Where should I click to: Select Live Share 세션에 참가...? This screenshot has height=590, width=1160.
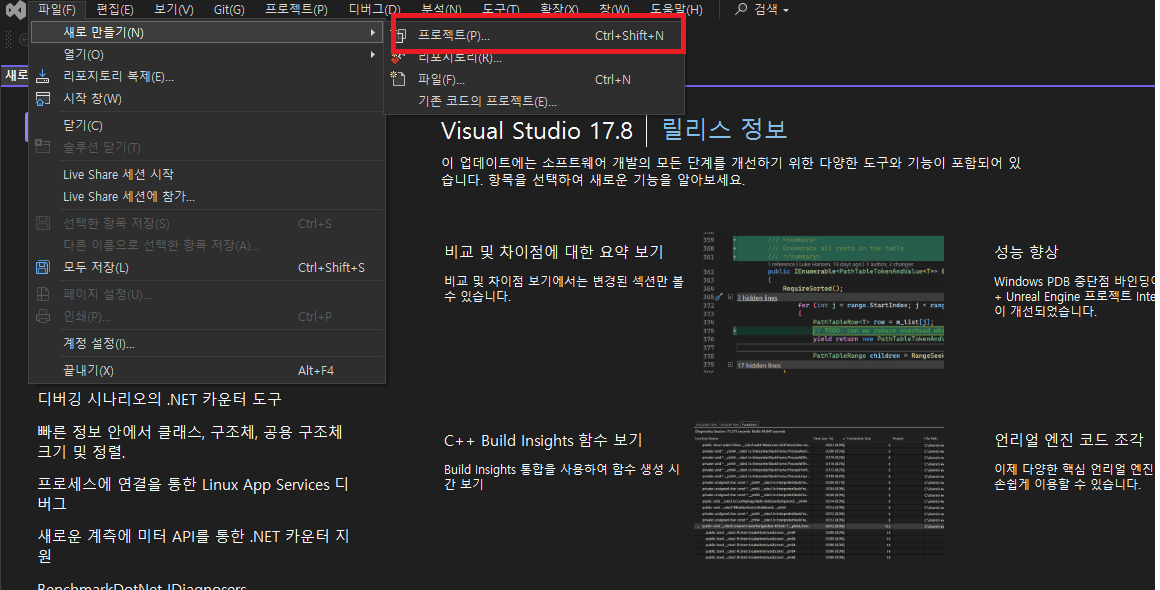[207, 197]
